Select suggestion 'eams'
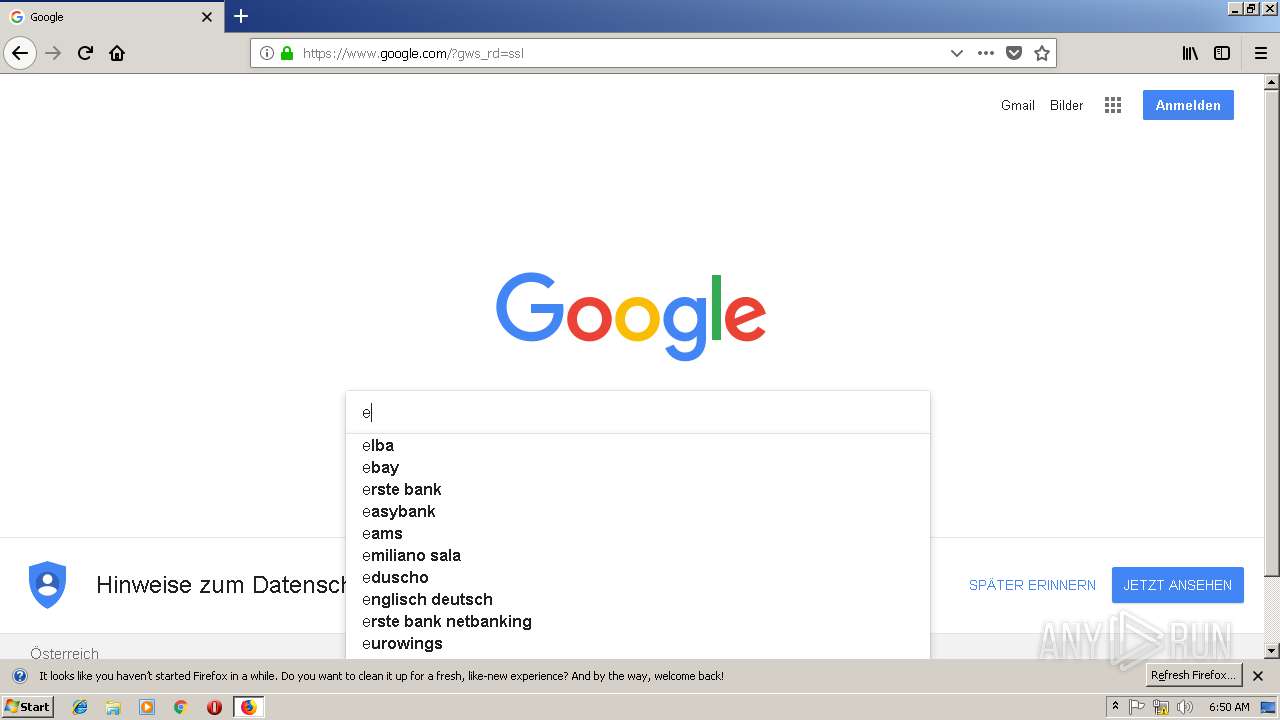Image resolution: width=1280 pixels, height=720 pixels. point(638,533)
